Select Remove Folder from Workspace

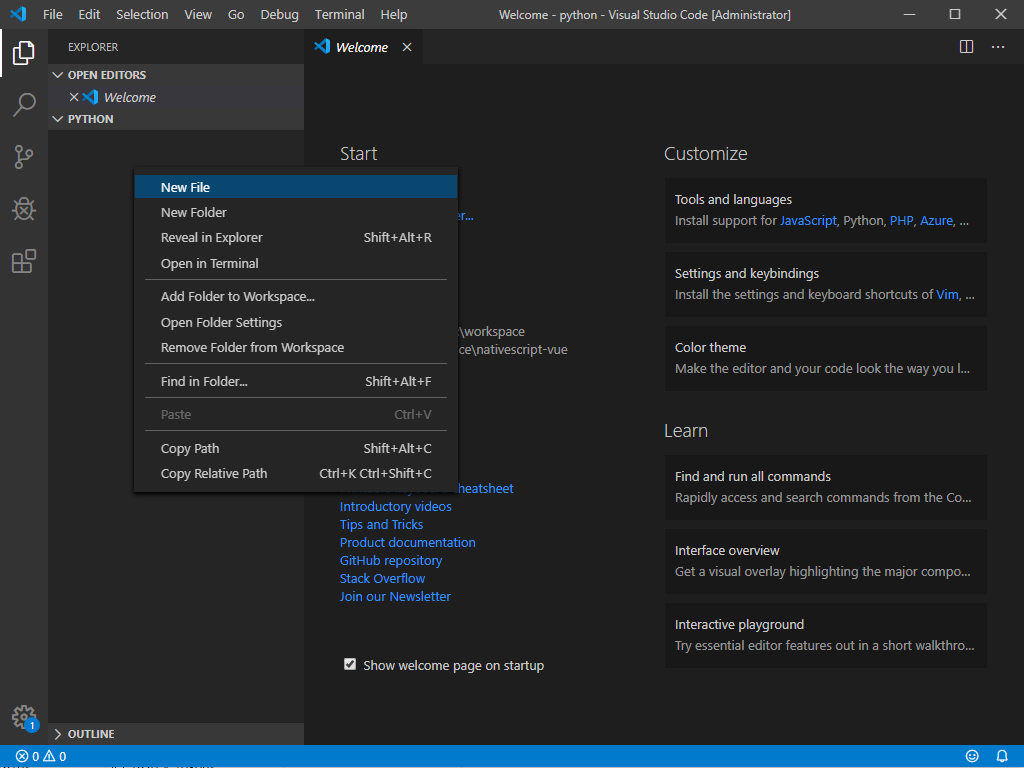[x=296, y=347]
